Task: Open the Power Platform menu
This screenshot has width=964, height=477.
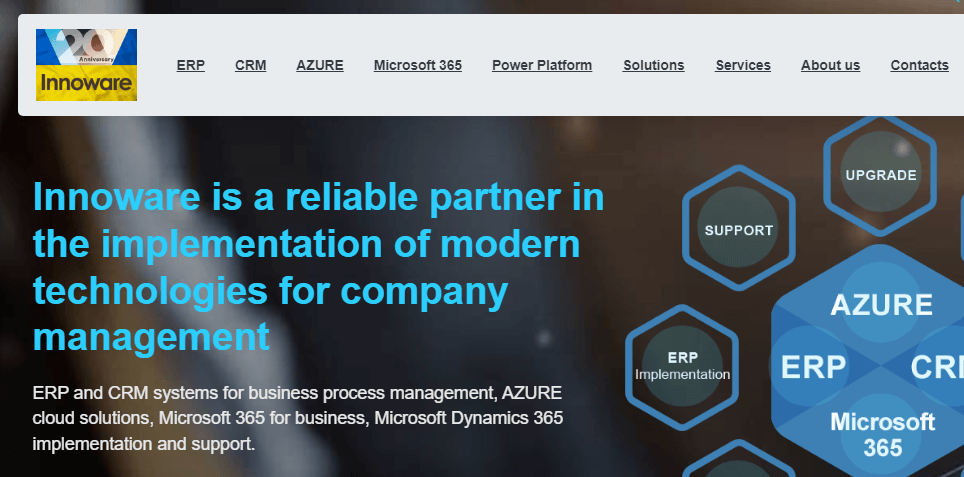Action: tap(542, 65)
